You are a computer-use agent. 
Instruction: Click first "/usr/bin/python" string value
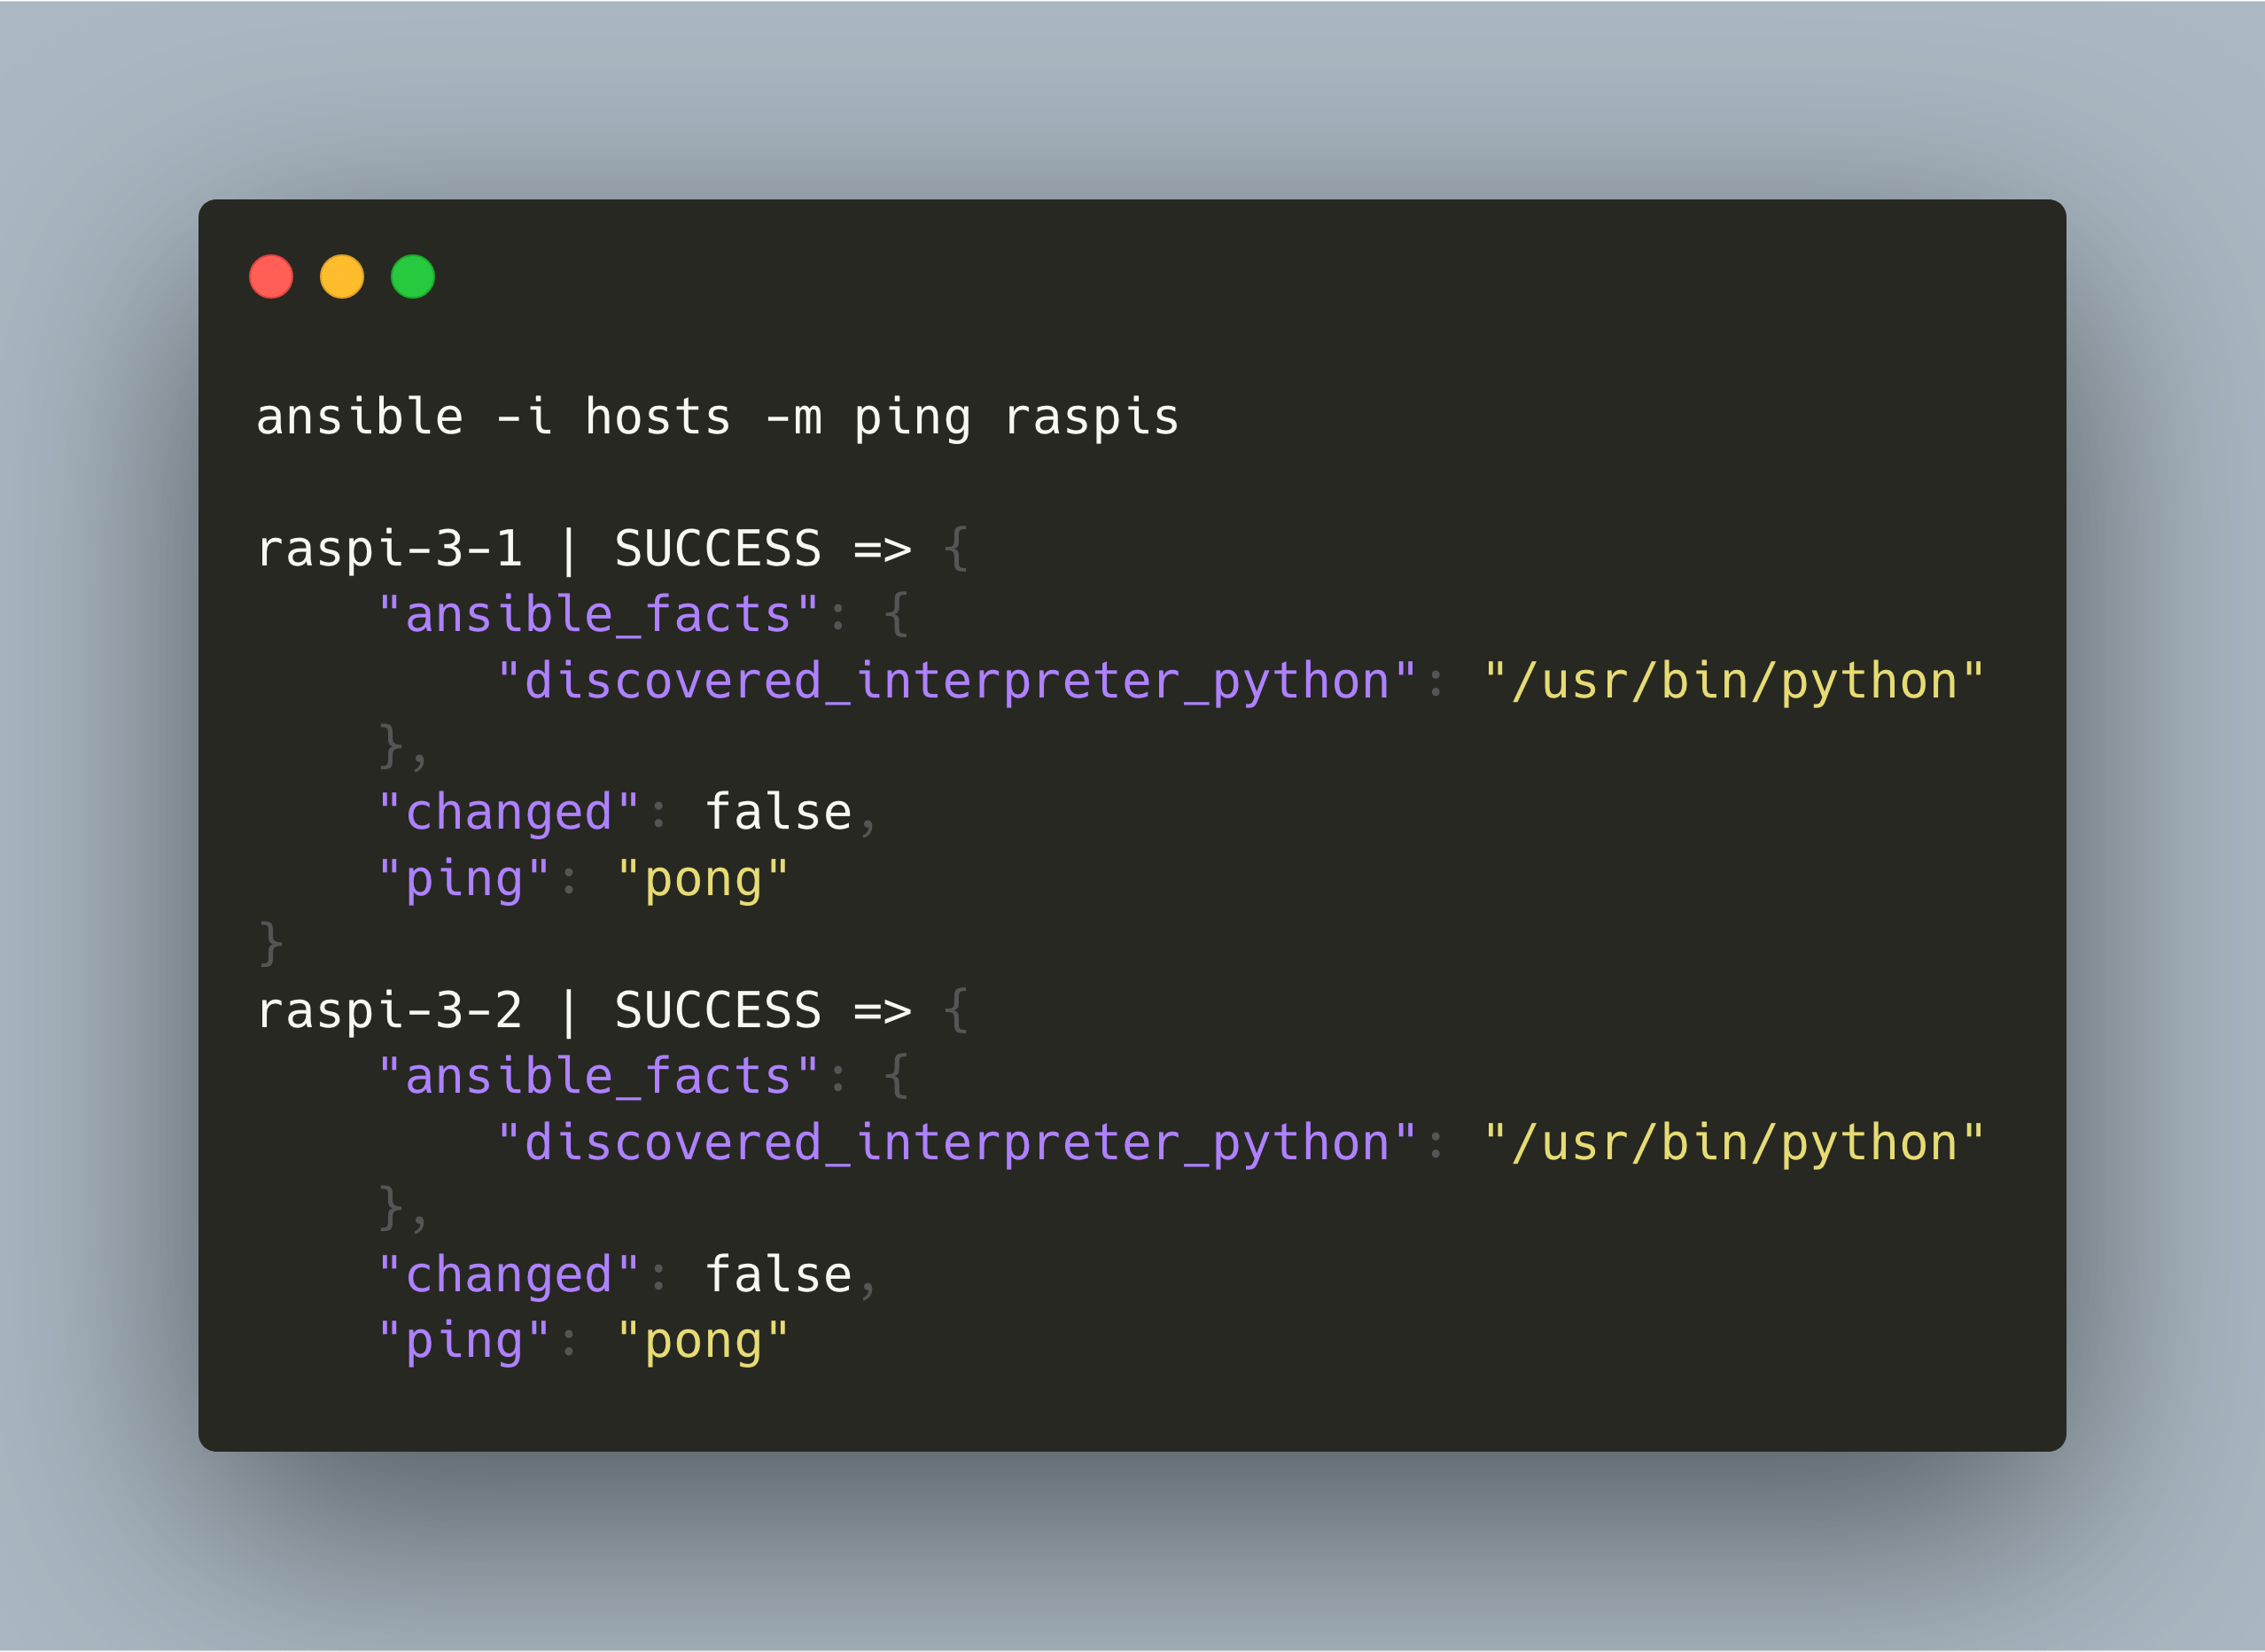point(1734,681)
